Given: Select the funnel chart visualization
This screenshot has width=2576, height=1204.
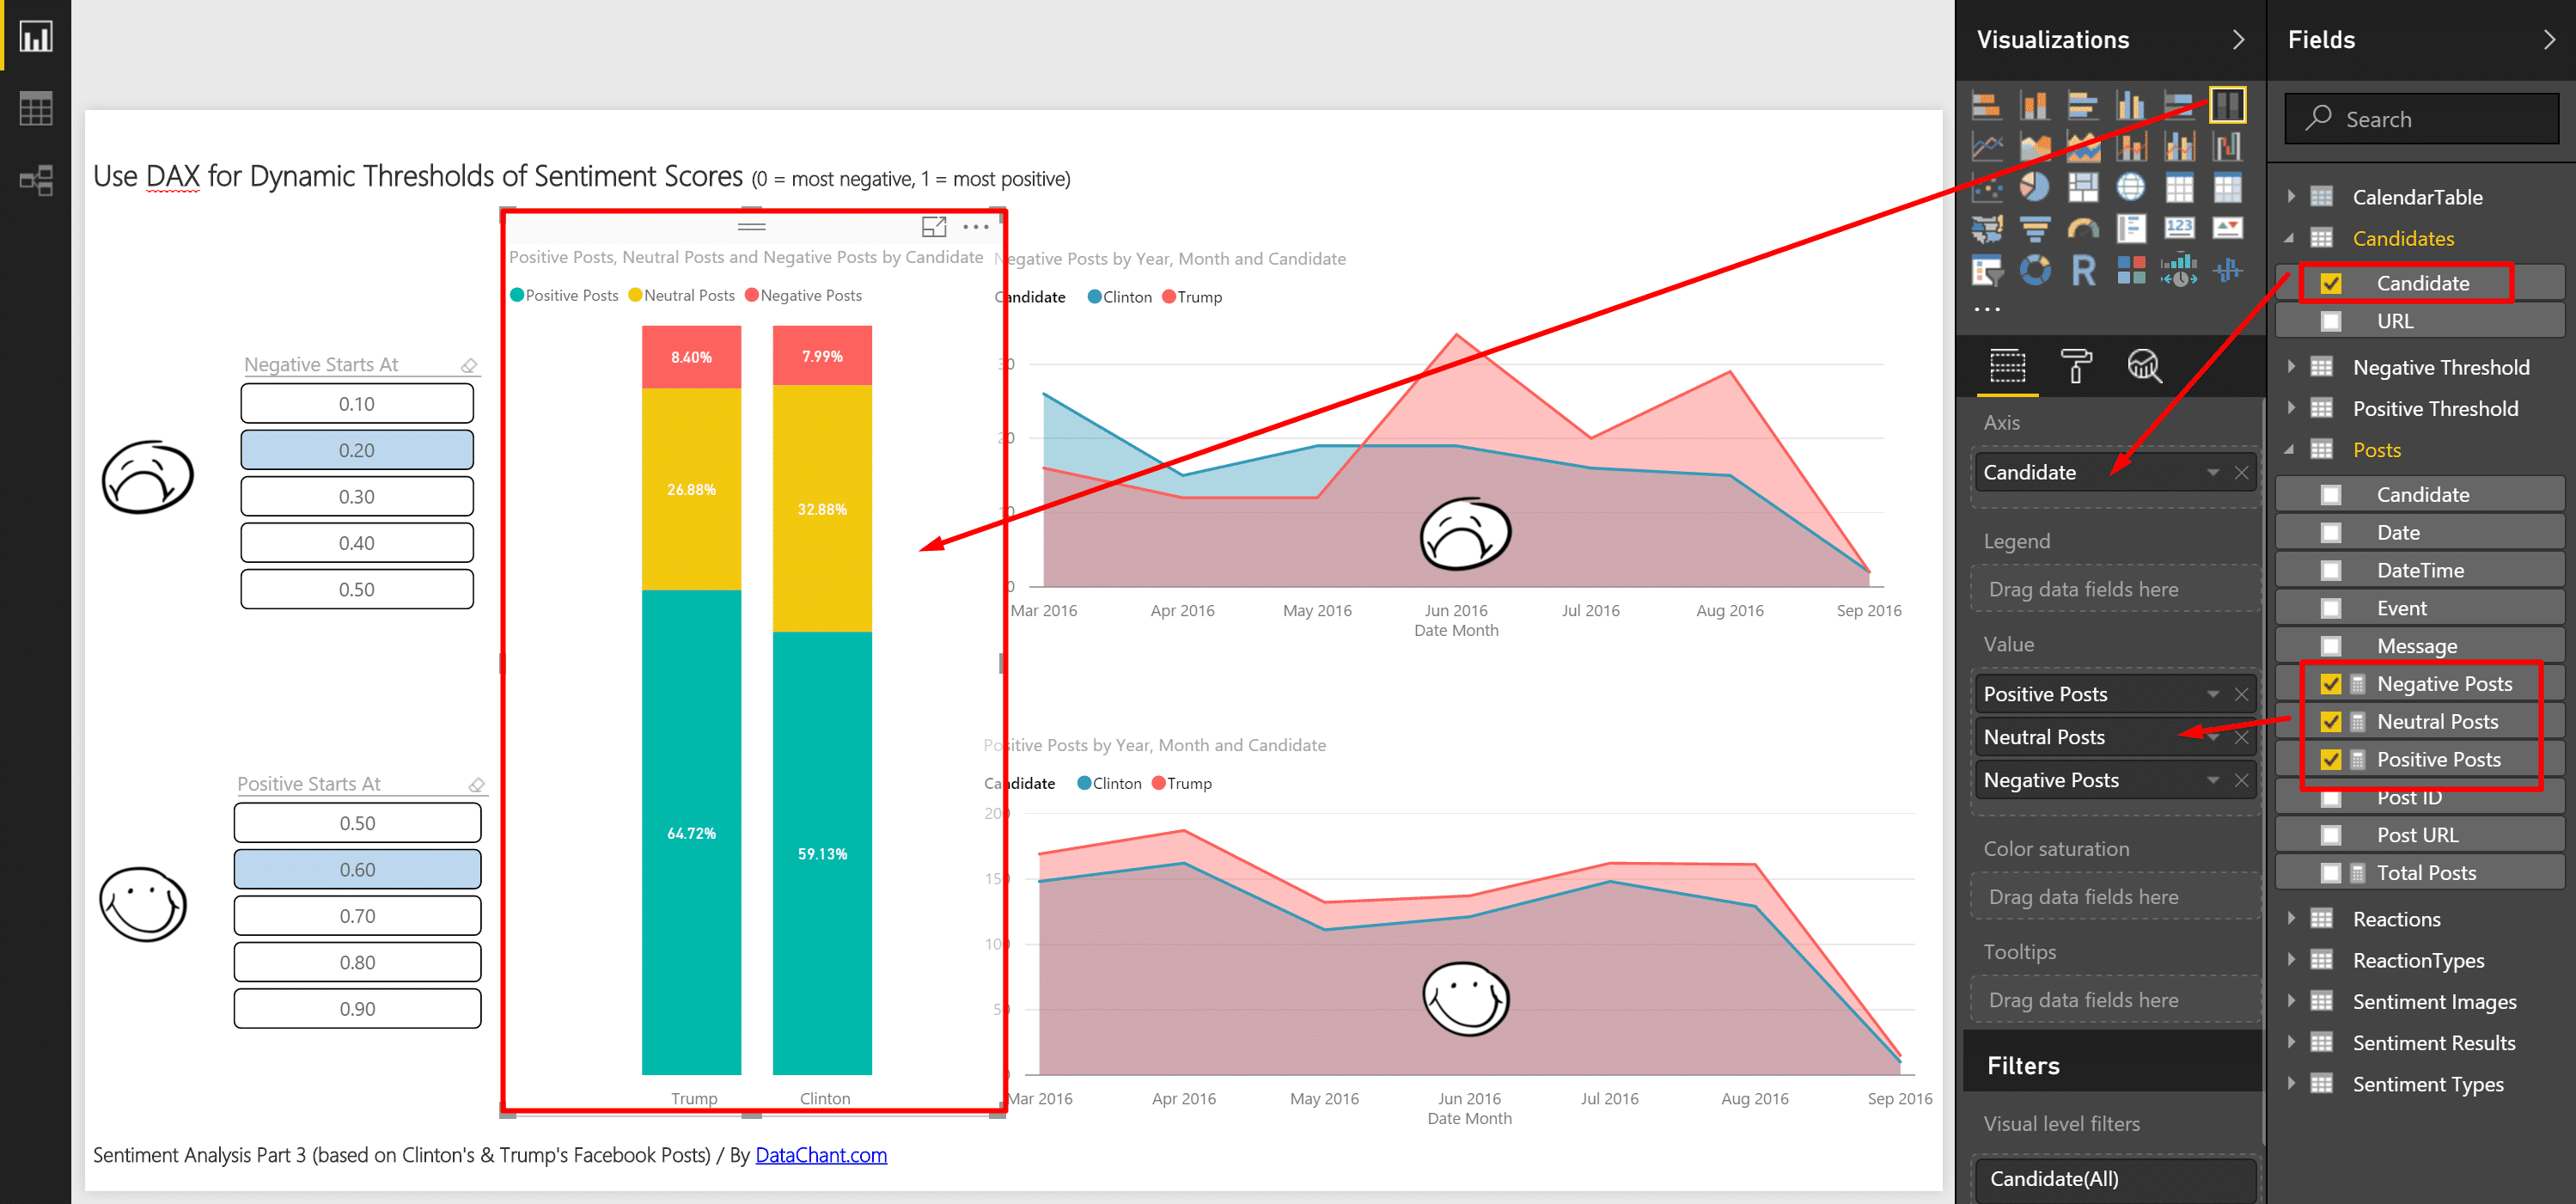Looking at the screenshot, I should 2034,229.
